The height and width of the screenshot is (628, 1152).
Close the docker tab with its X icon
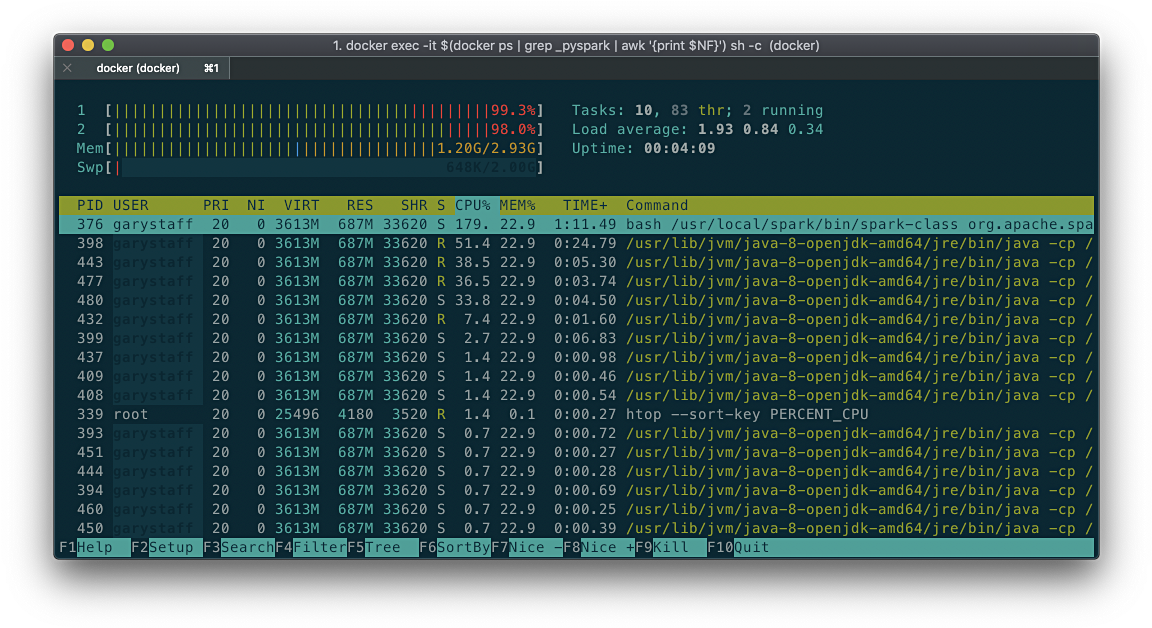click(x=67, y=68)
